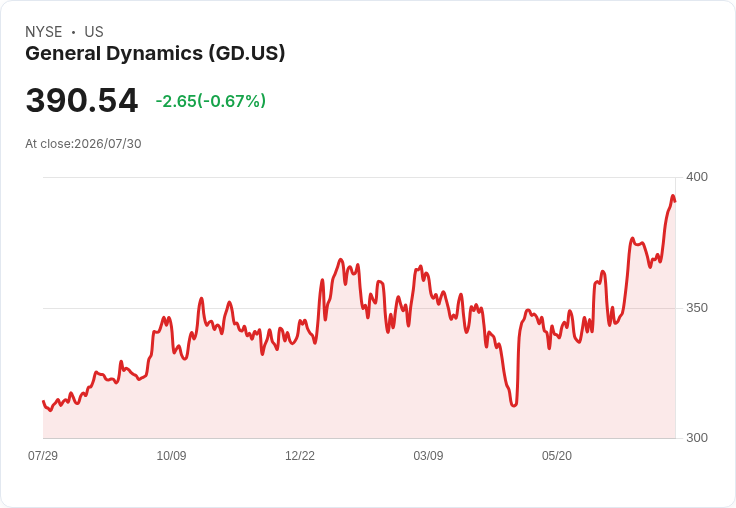Click the 05/20 date axis label
Viewport: 736px width, 508px height.
[557, 455]
